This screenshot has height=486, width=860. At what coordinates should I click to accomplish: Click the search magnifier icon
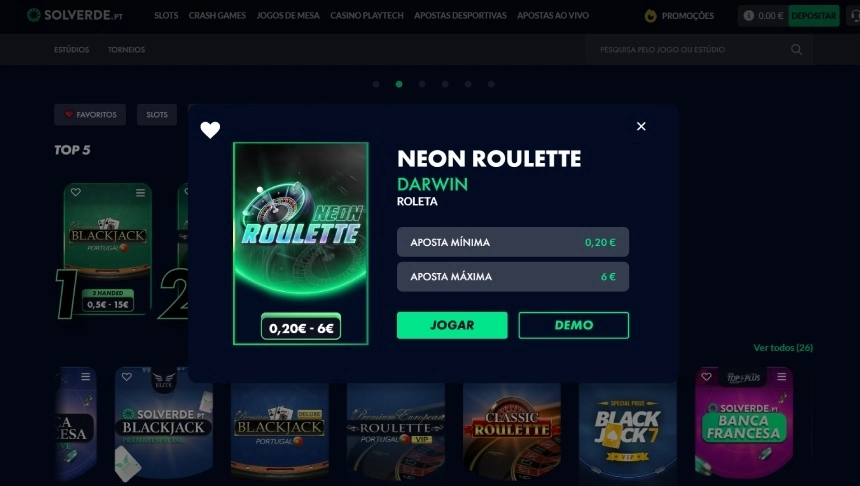click(x=796, y=50)
